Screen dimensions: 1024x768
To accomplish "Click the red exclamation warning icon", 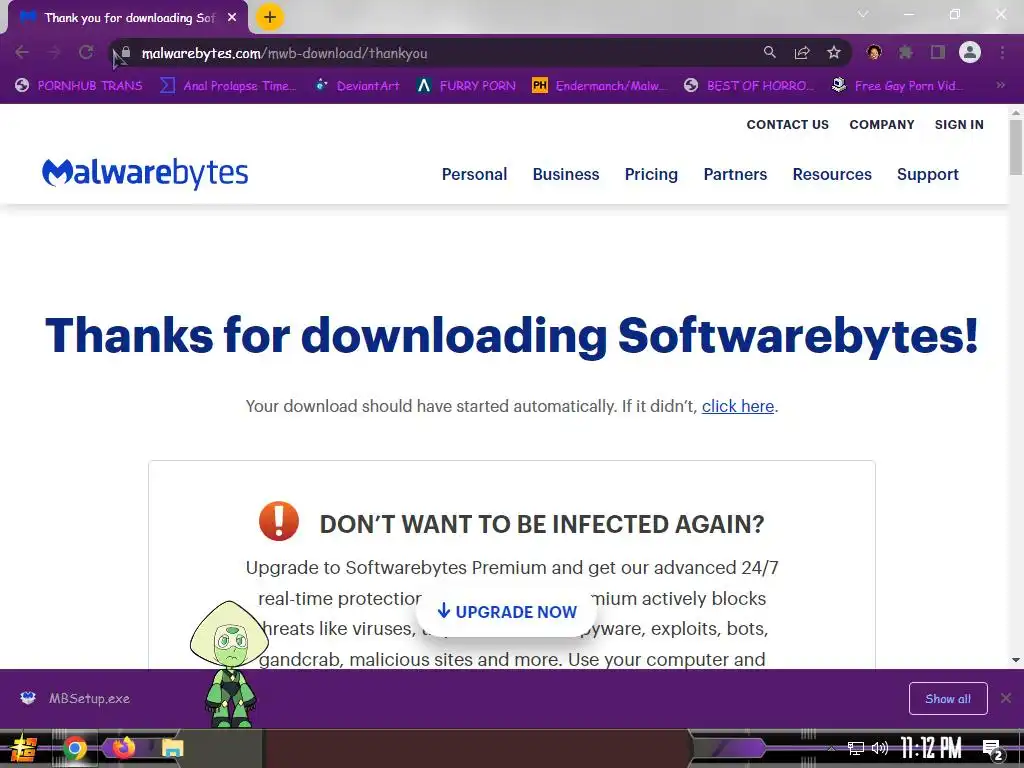I will coord(279,521).
